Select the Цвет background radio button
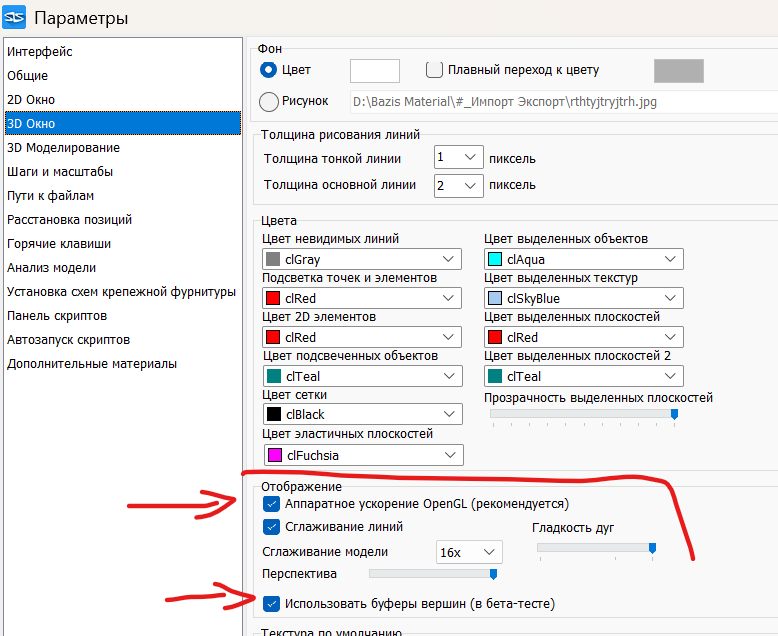Image resolution: width=778 pixels, height=636 pixels. pyautogui.click(x=268, y=70)
